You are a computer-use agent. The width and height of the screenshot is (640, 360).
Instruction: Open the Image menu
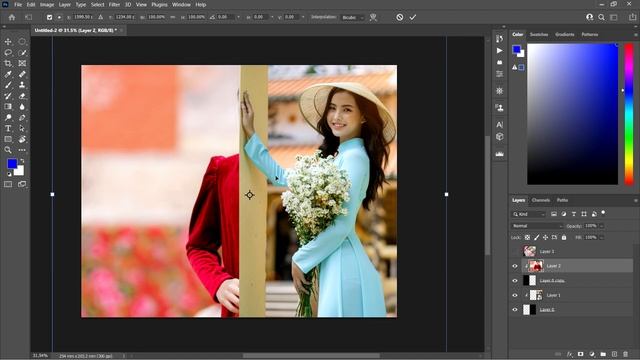click(47, 4)
